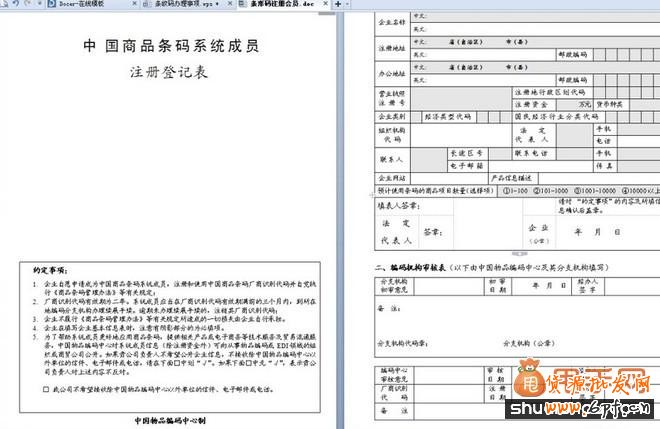Click the 企业名称 label cell
This screenshot has width=660, height=429.
click(392, 23)
